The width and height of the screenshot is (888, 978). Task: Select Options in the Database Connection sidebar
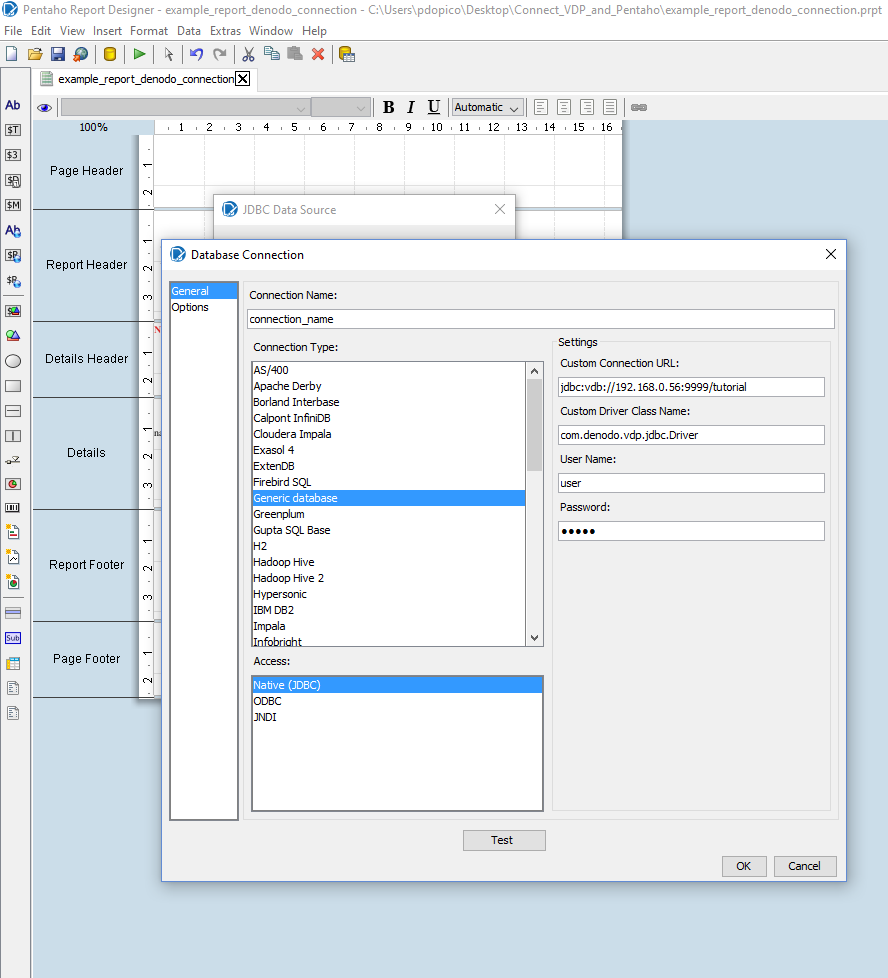tap(190, 307)
